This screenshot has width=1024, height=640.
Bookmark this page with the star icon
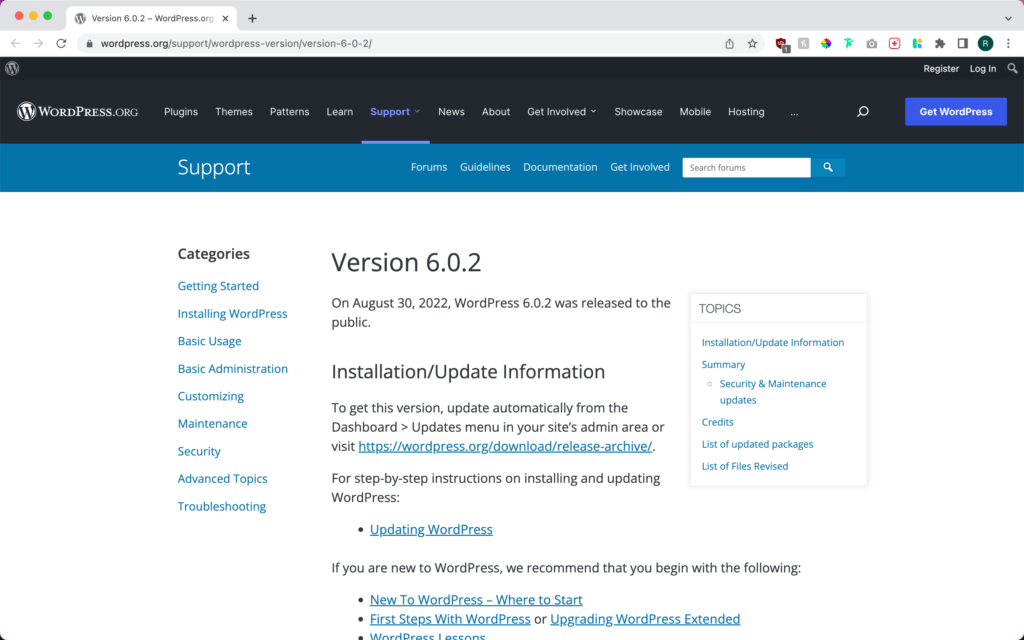[x=752, y=43]
